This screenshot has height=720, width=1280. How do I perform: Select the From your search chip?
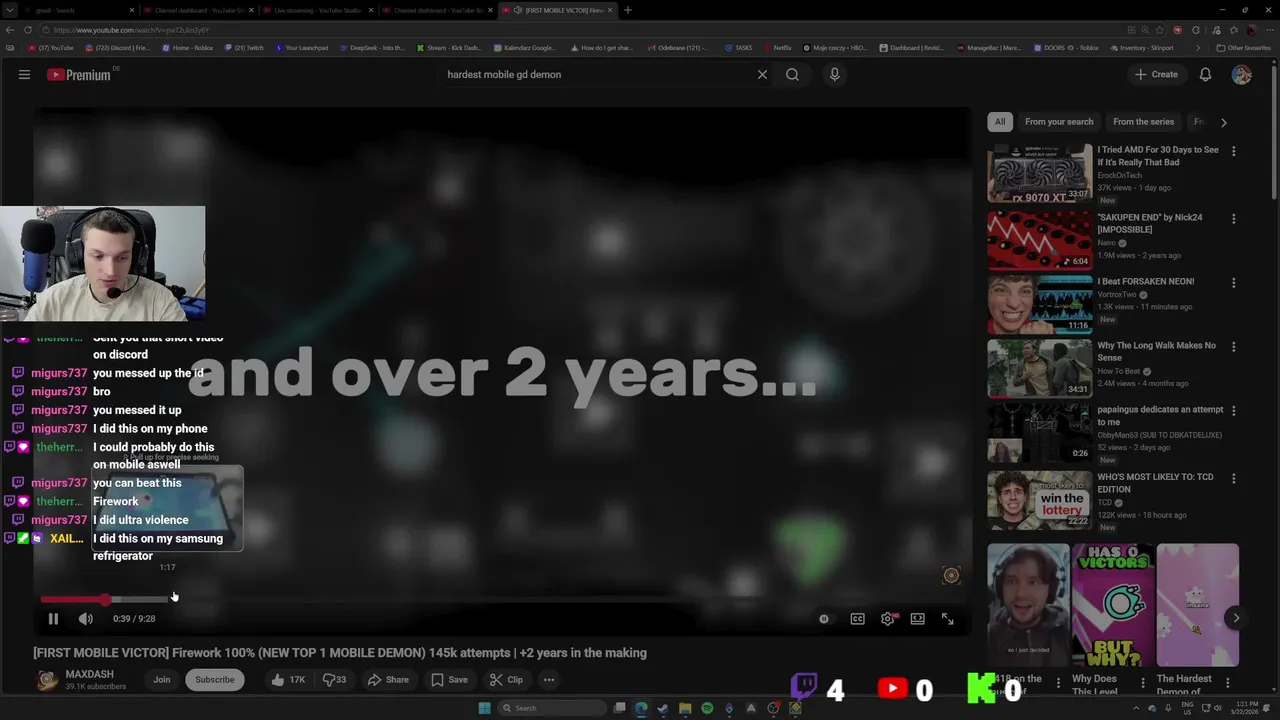[1059, 122]
